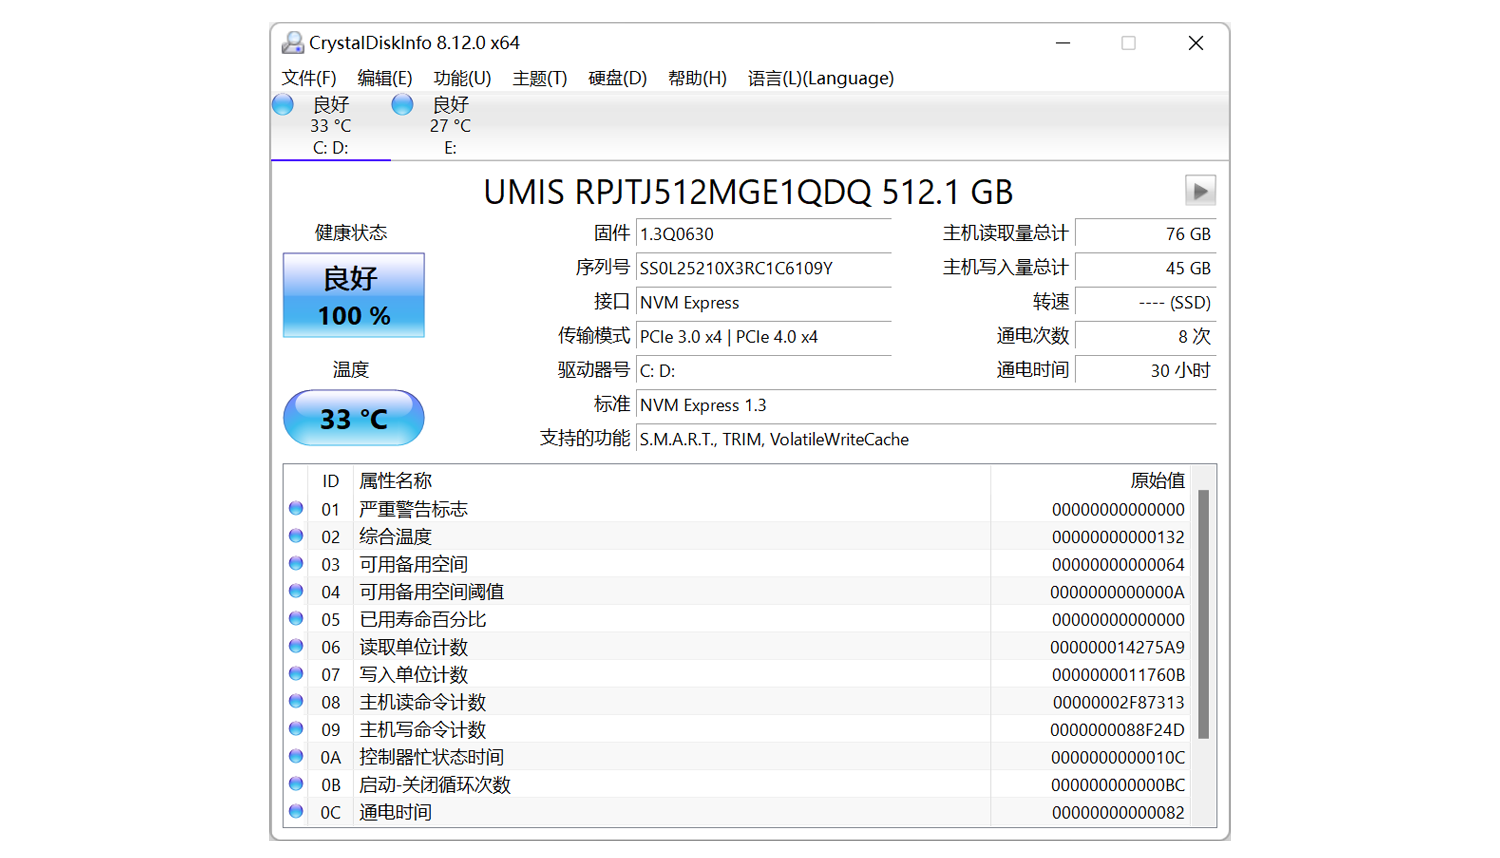Click raw value 000000014275A9
1500x858 pixels.
1118,647
